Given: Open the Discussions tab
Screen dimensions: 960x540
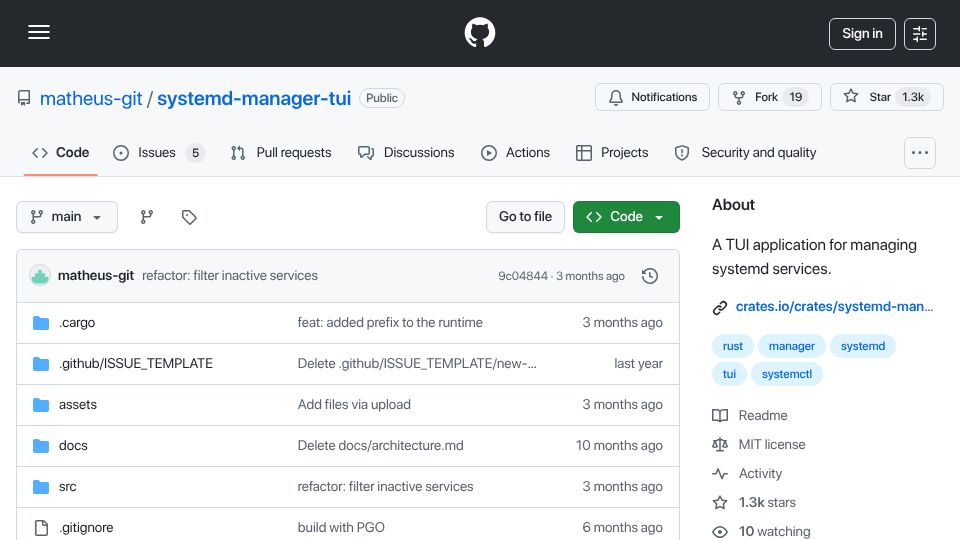Looking at the screenshot, I should tap(406, 152).
